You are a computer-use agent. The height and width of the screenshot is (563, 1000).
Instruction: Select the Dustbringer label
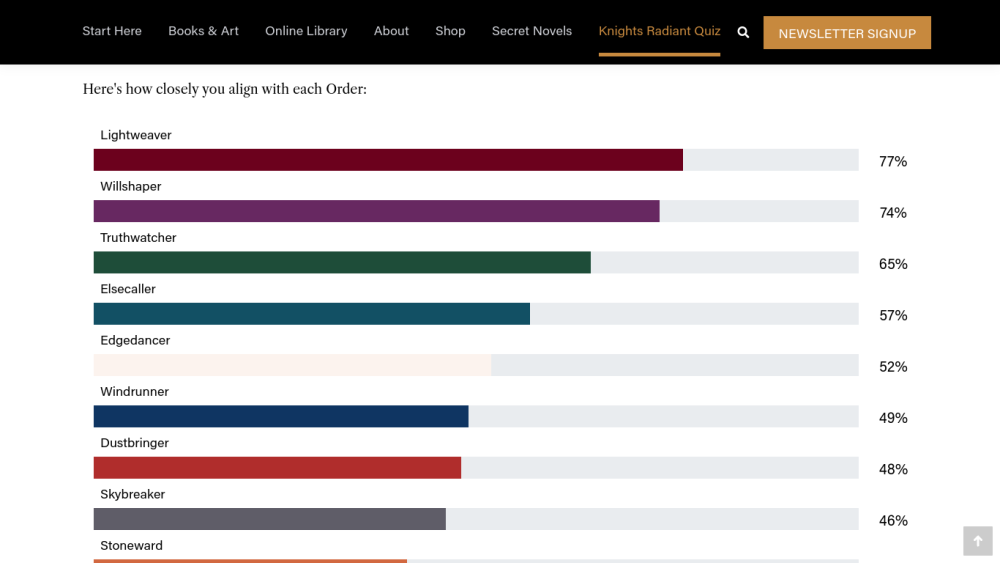(x=135, y=443)
